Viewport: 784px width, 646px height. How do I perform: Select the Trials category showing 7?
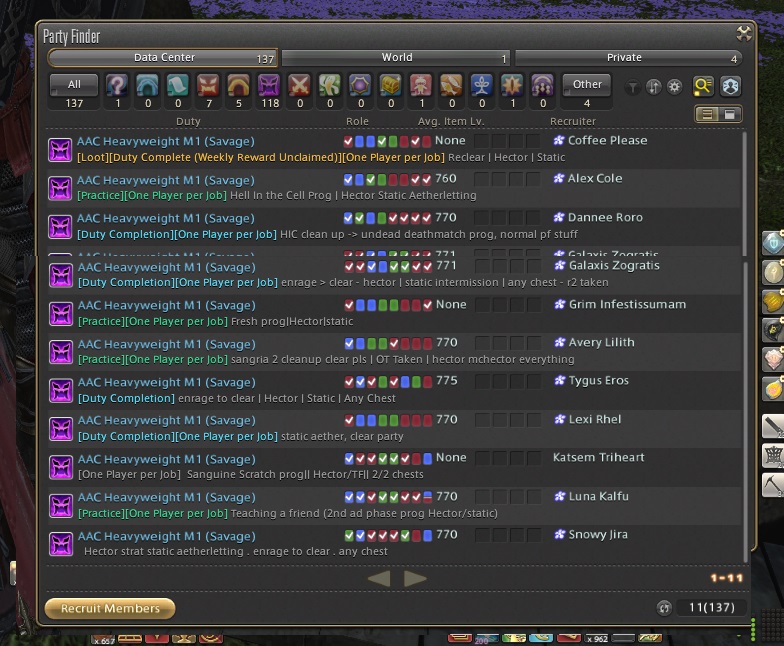(208, 85)
